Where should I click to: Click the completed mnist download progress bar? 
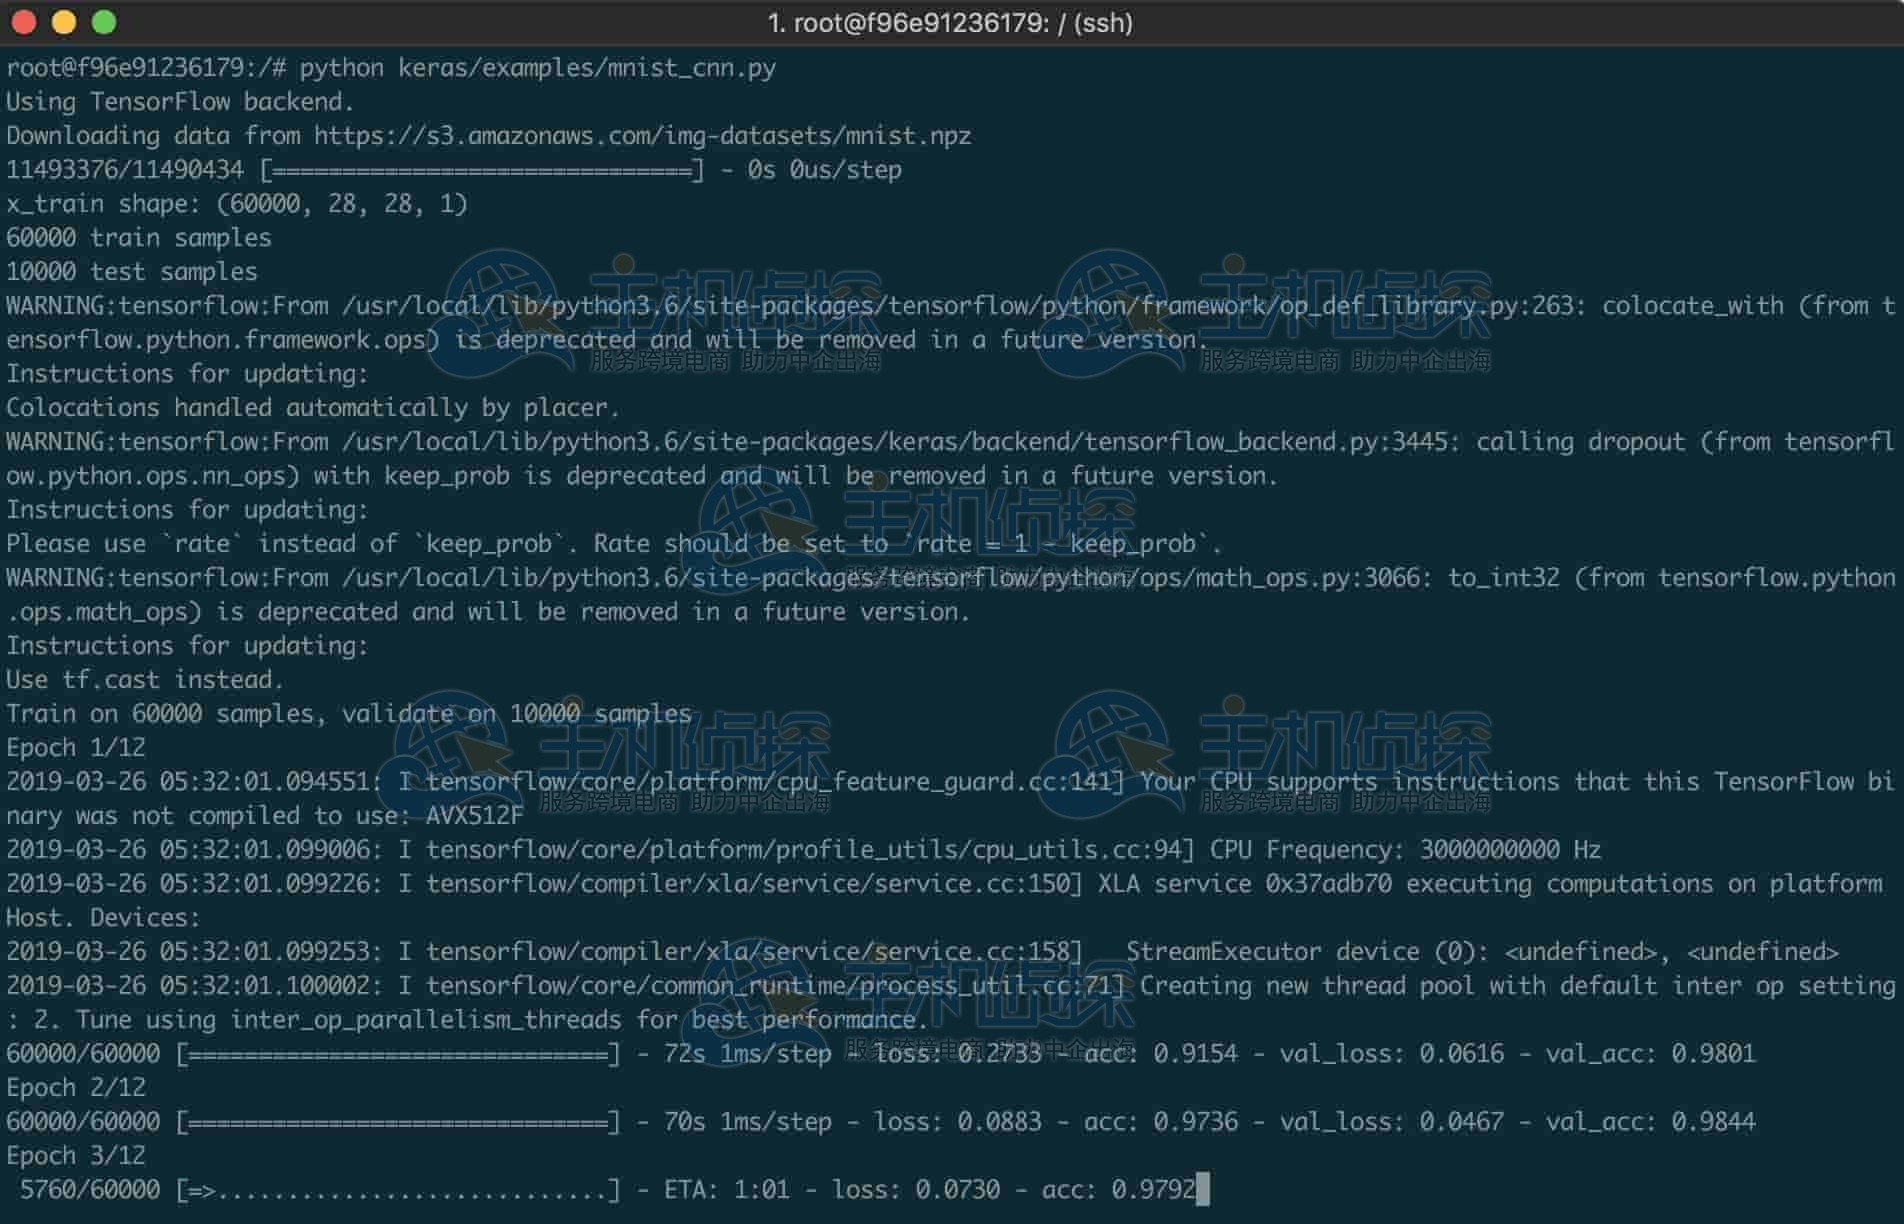pos(482,170)
